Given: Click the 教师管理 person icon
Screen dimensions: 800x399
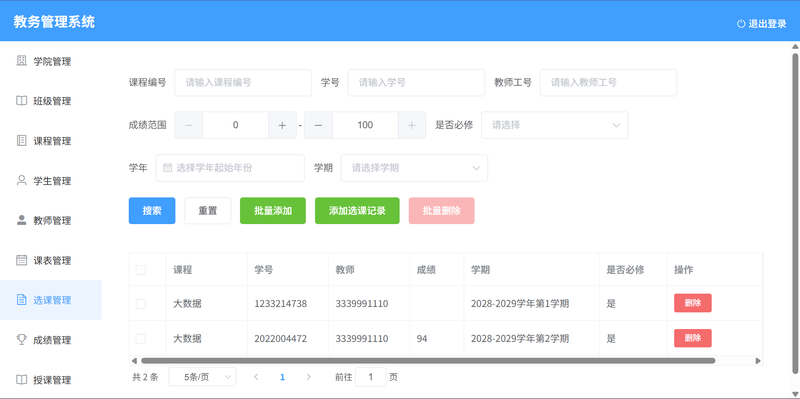Looking at the screenshot, I should (21, 220).
